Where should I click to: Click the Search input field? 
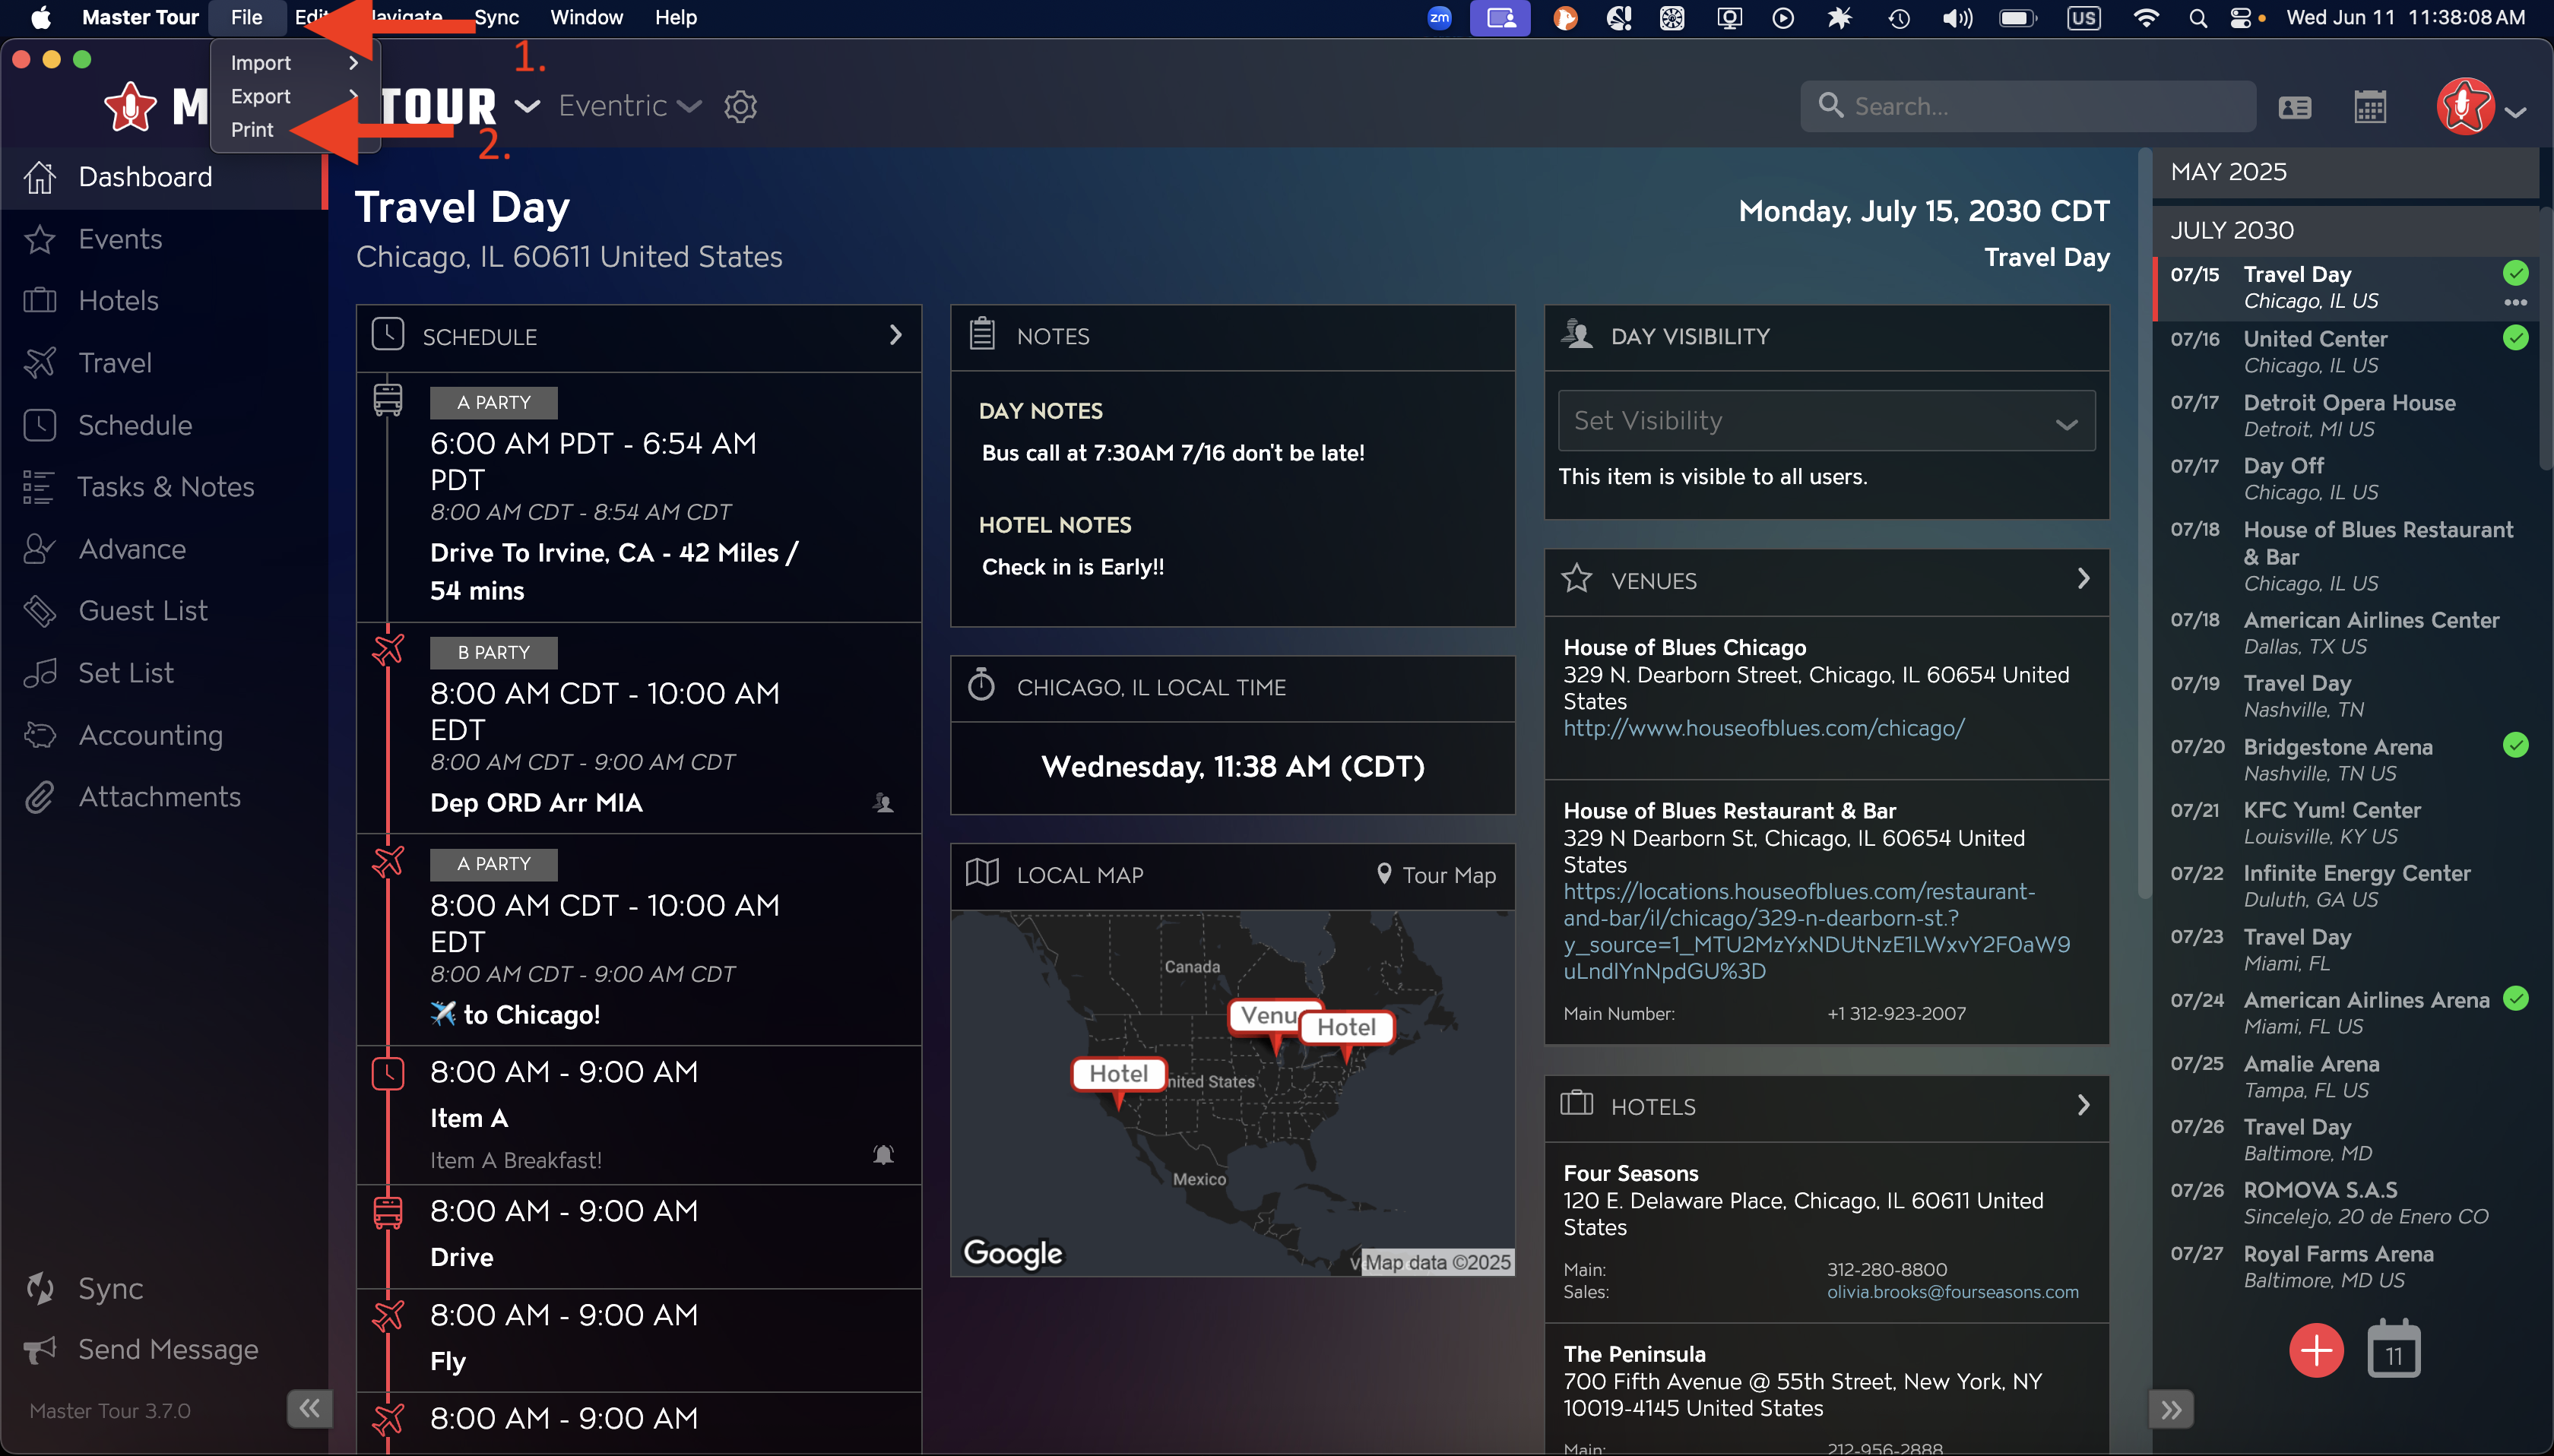tap(2028, 106)
